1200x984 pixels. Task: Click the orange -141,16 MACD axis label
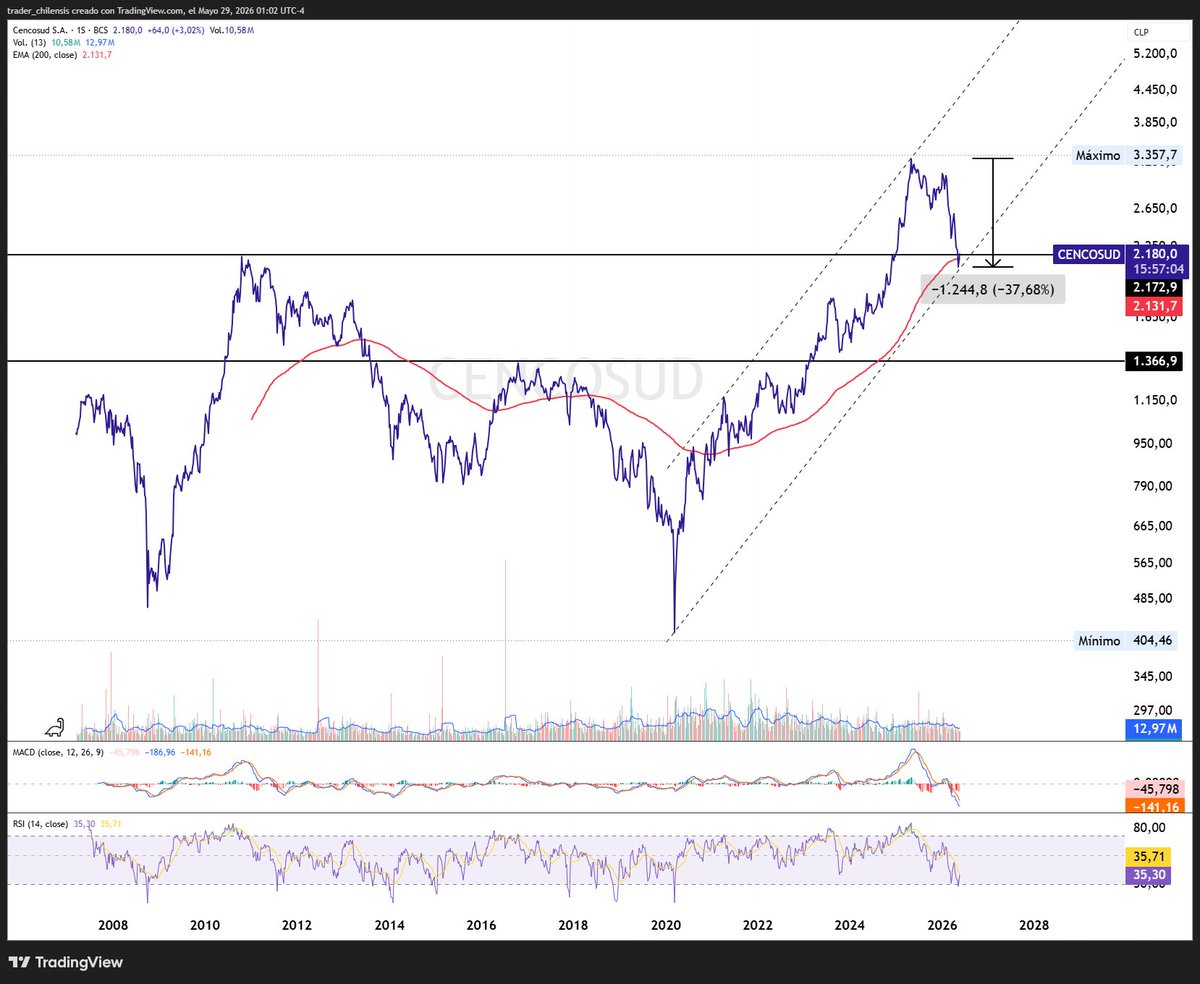coord(1157,806)
